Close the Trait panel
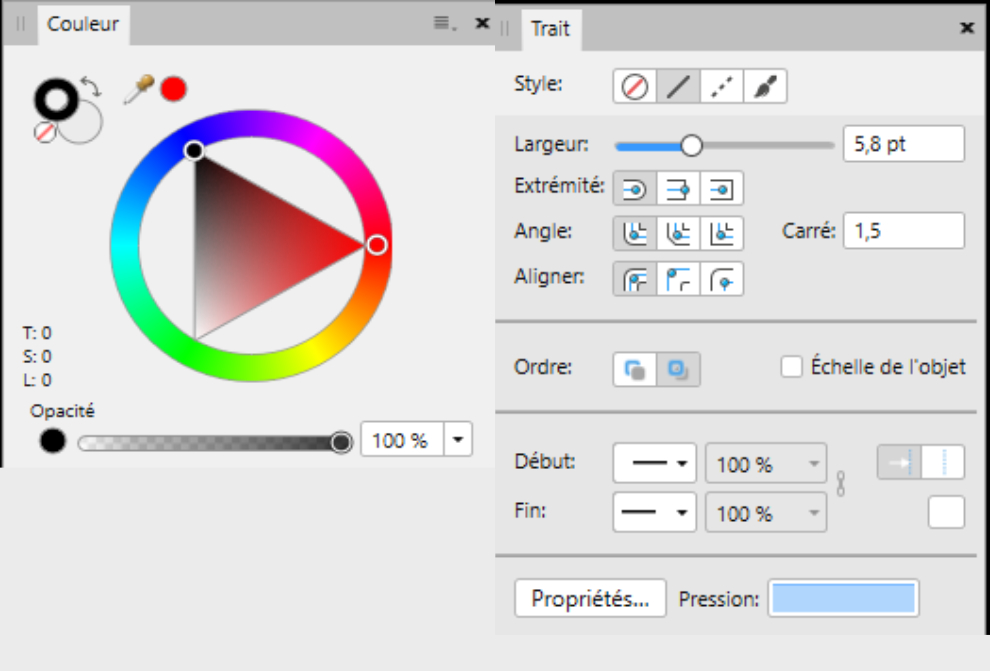The height and width of the screenshot is (671, 990). [x=967, y=28]
